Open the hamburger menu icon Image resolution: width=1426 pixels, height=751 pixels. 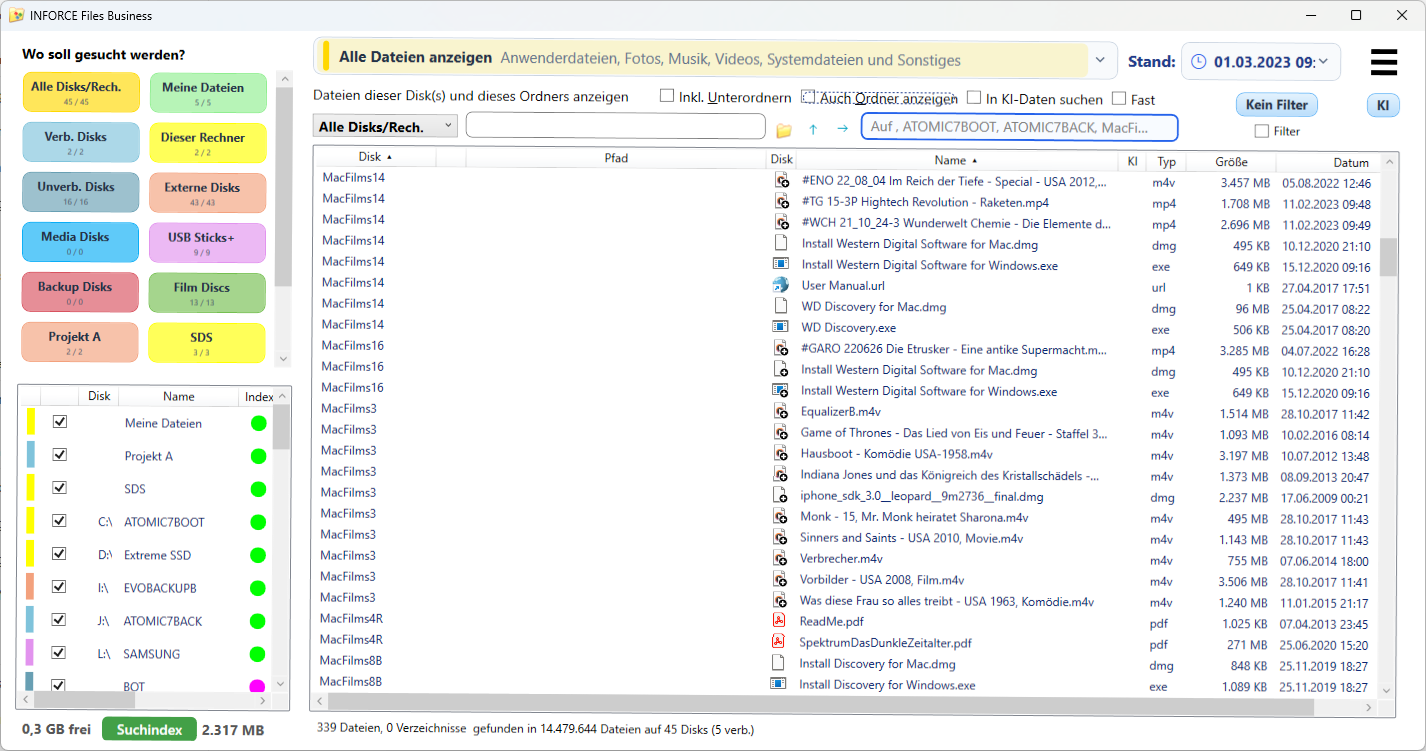1383,62
